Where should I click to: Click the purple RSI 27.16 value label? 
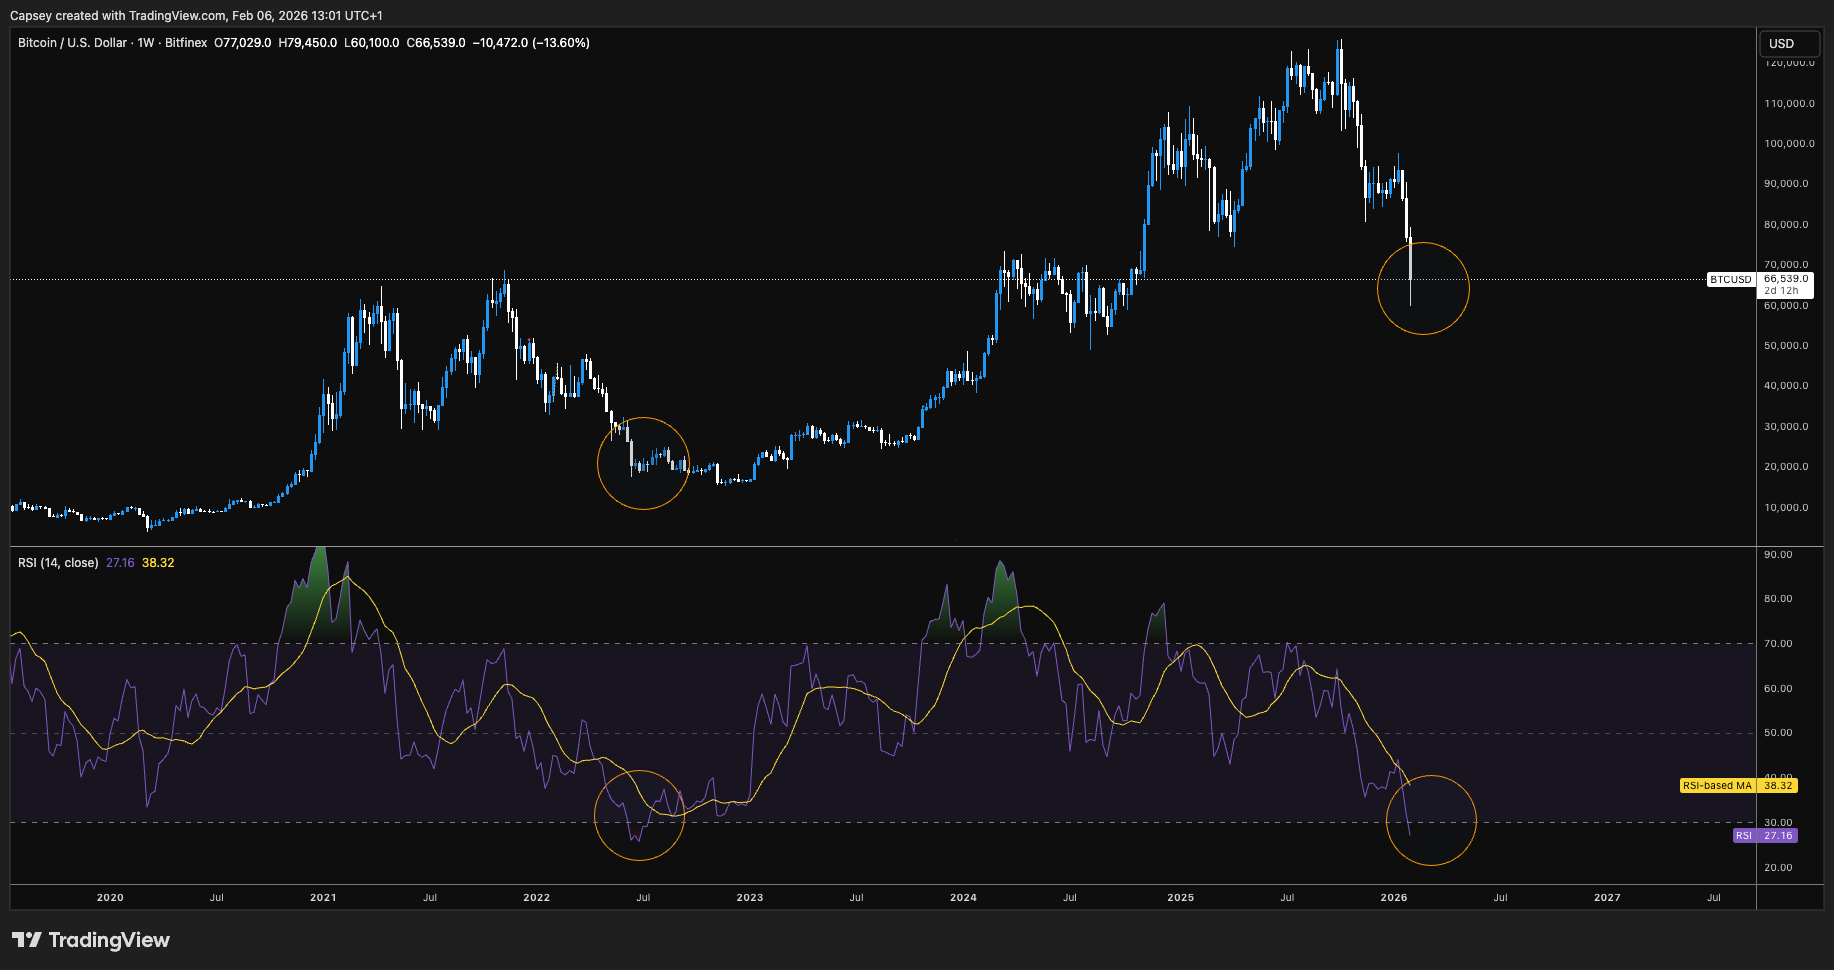[x=1765, y=836]
